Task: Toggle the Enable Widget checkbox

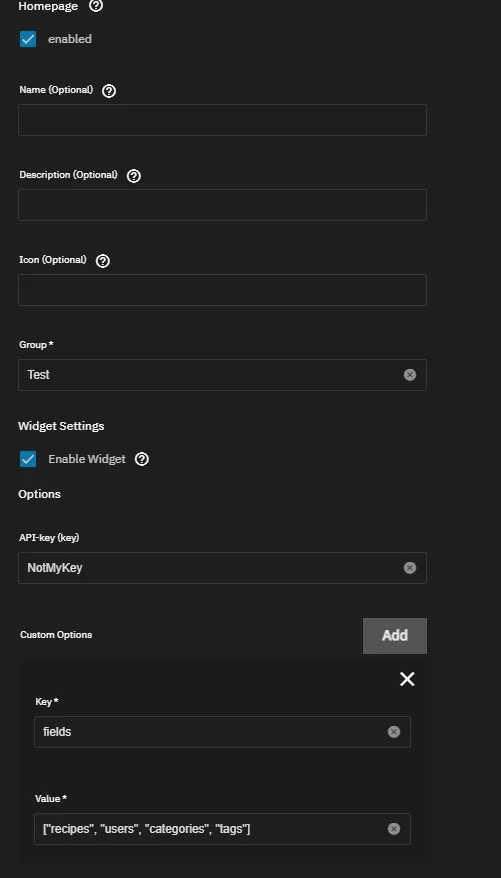Action: [x=28, y=459]
